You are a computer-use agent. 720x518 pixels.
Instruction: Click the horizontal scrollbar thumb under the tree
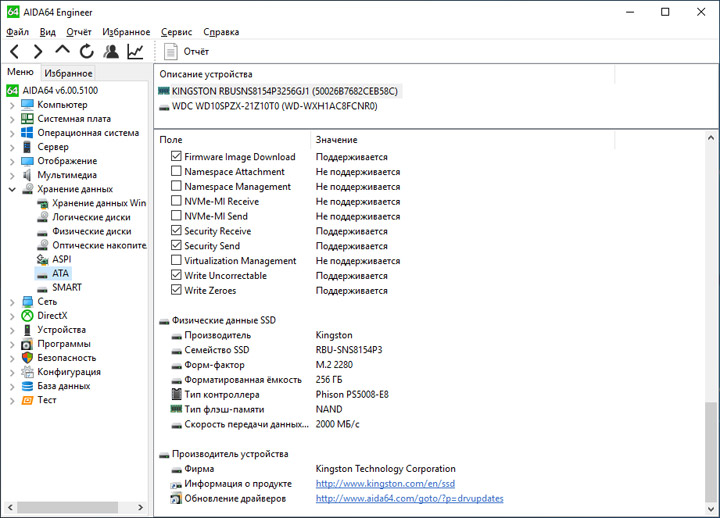(68, 507)
